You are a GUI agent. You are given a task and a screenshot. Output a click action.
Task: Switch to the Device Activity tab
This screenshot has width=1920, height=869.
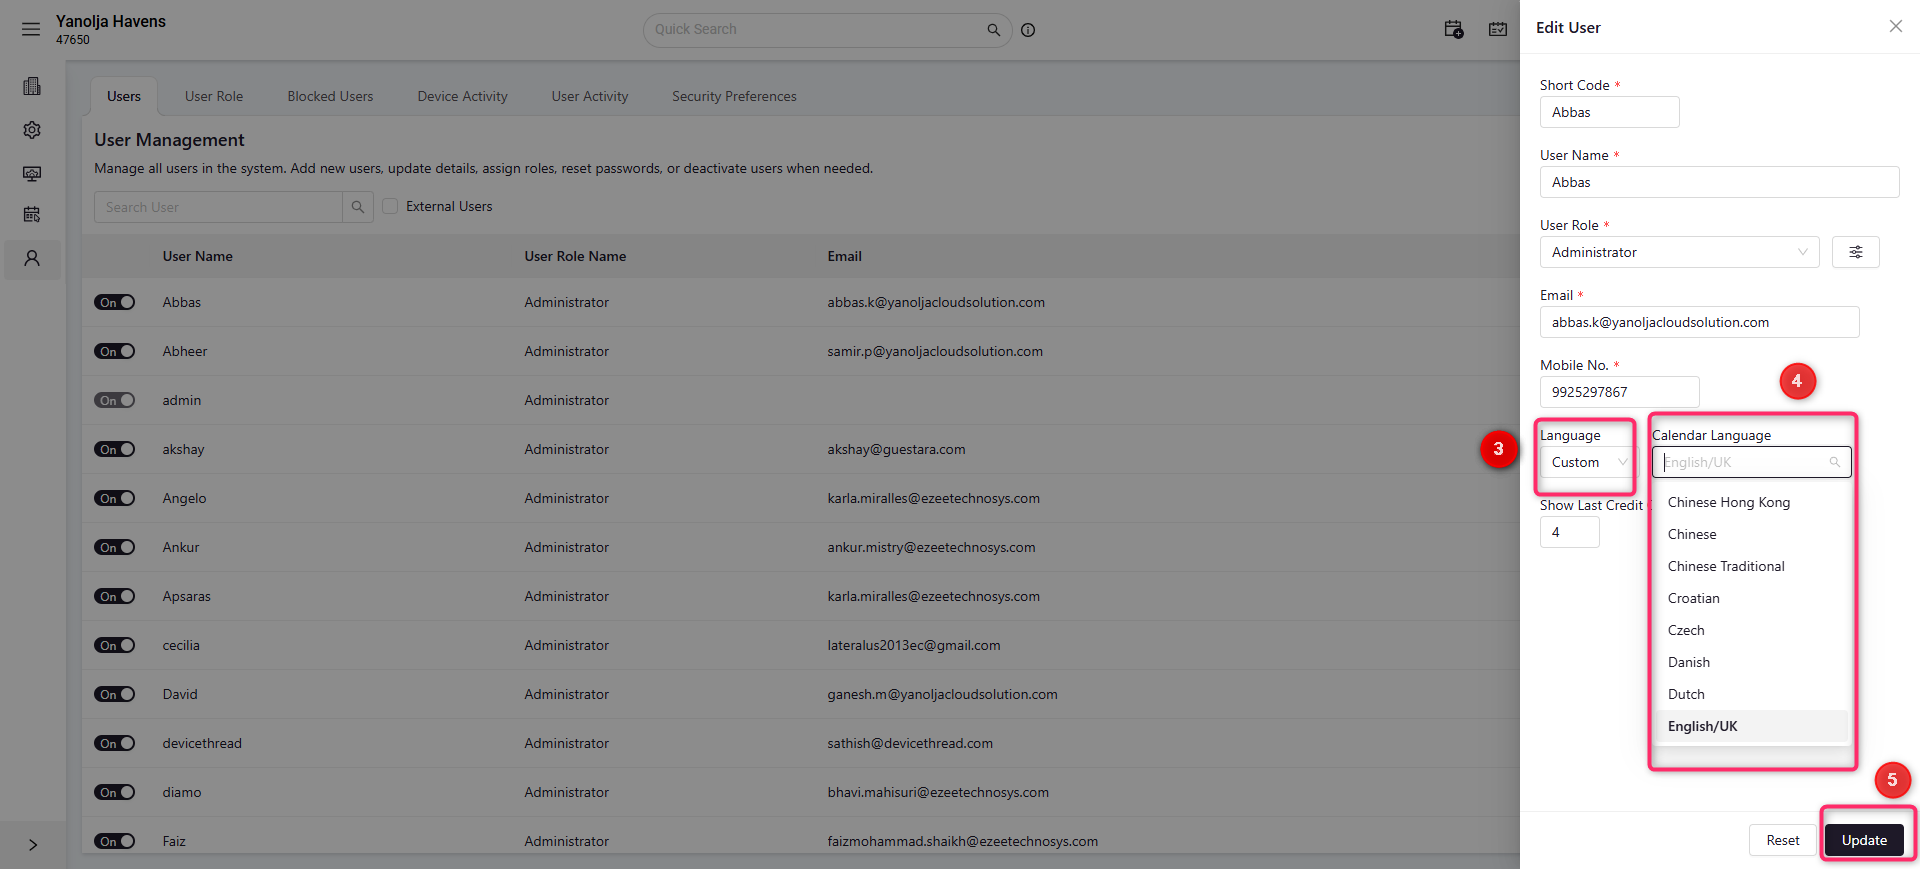click(462, 96)
